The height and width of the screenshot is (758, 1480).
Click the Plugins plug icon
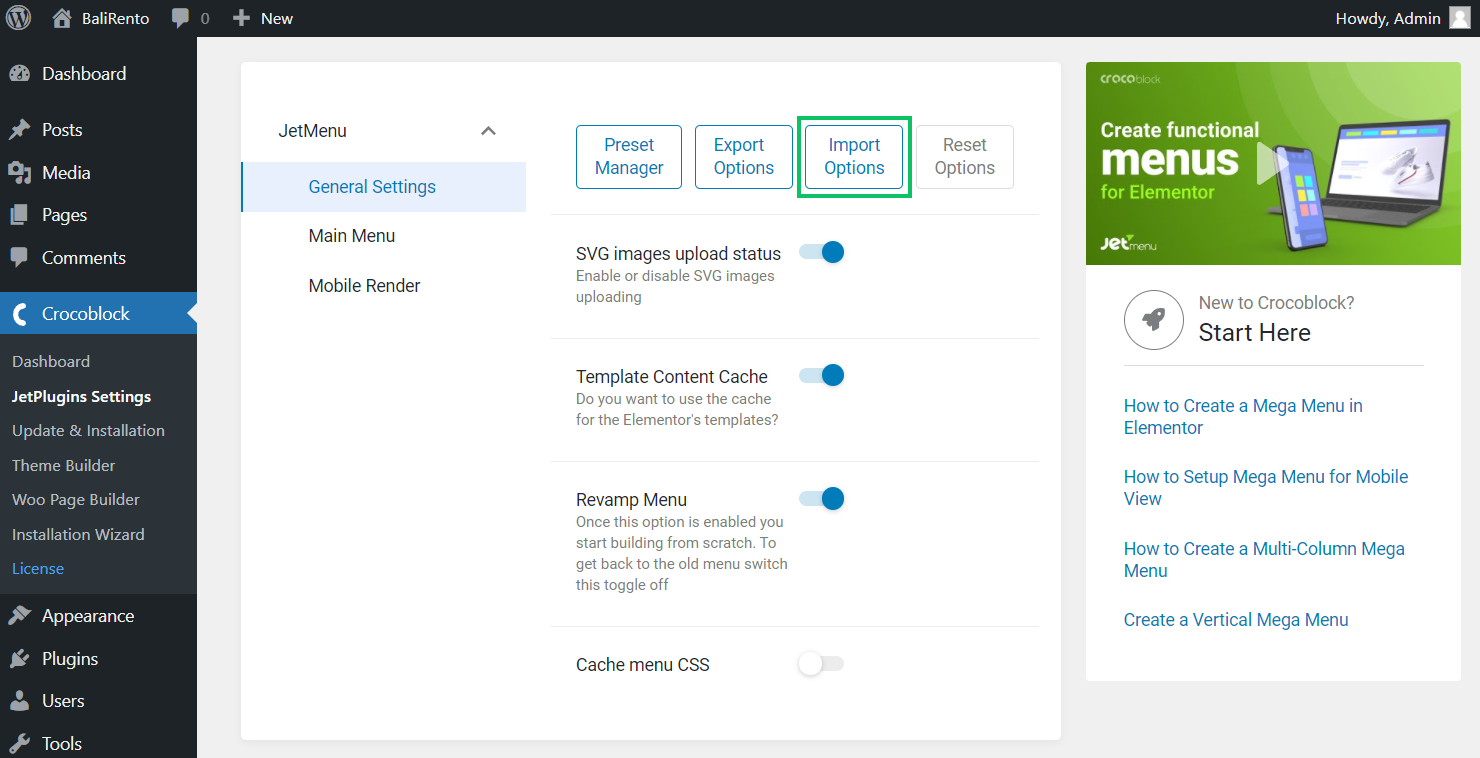(x=19, y=659)
